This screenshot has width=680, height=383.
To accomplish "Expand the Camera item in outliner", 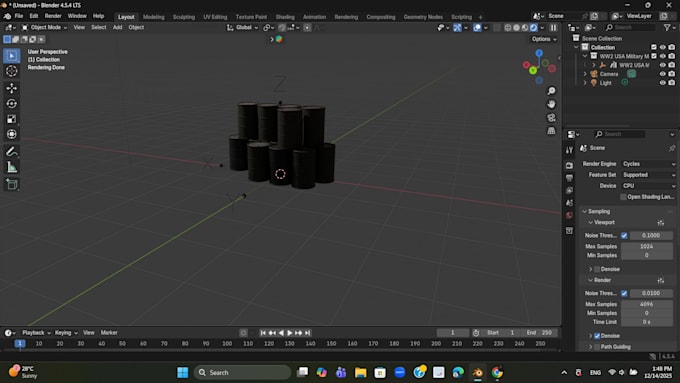I will click(x=585, y=74).
